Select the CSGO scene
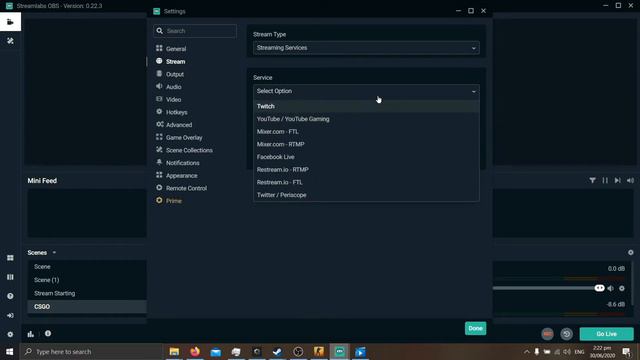This screenshot has height=360, width=640. 87,307
